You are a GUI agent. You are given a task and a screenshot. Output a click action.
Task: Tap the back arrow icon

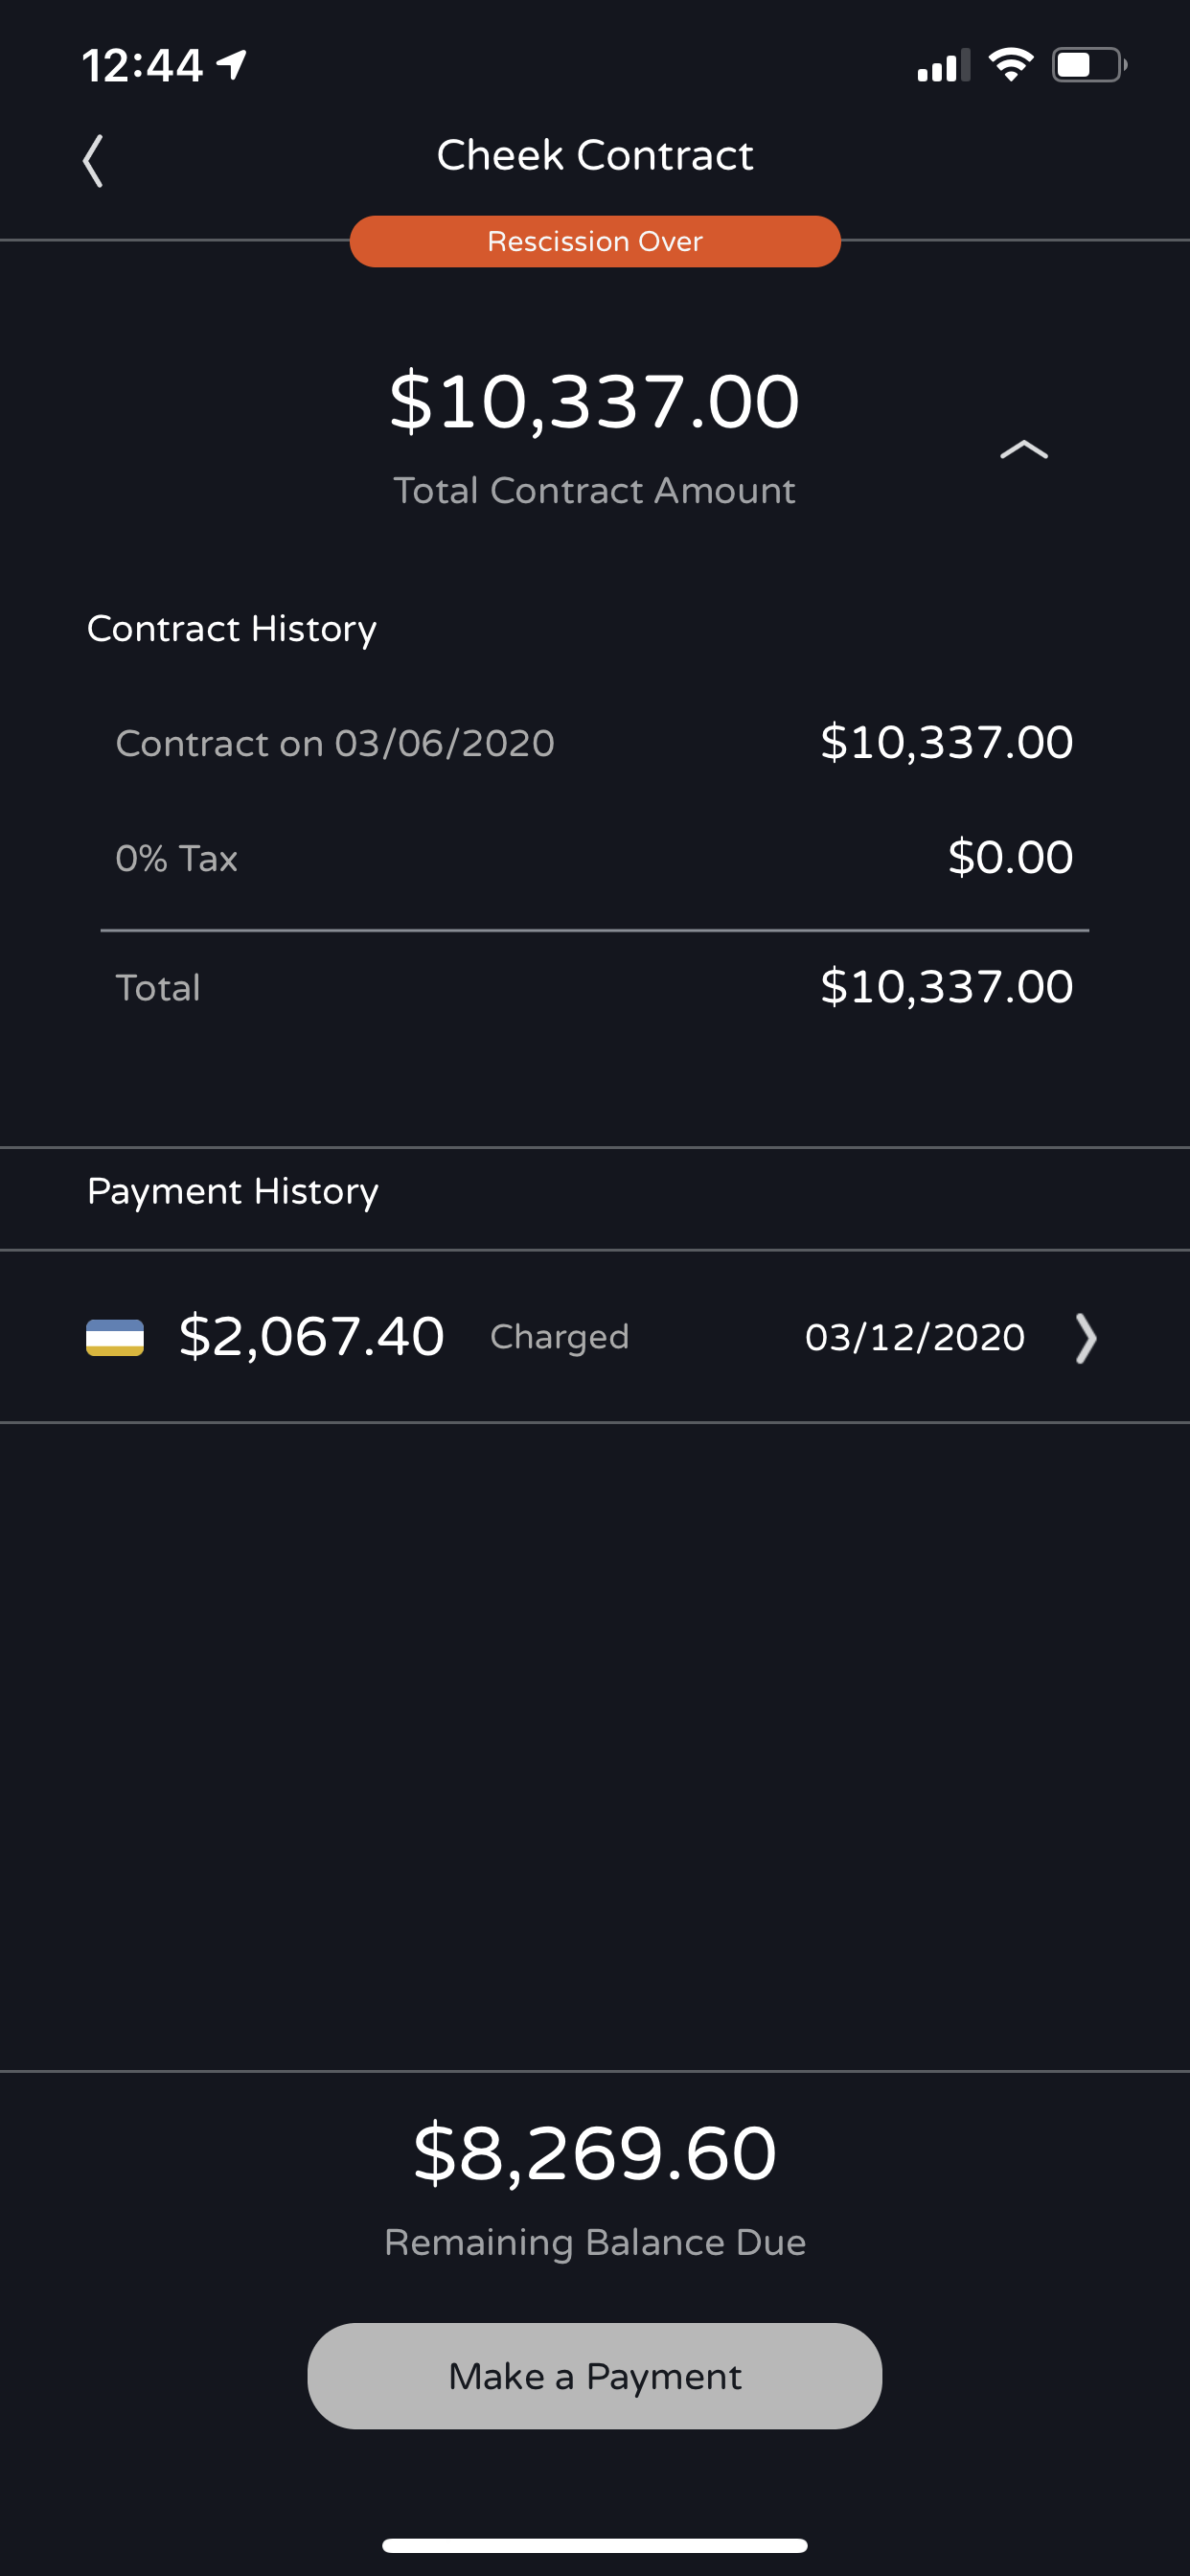tap(93, 161)
